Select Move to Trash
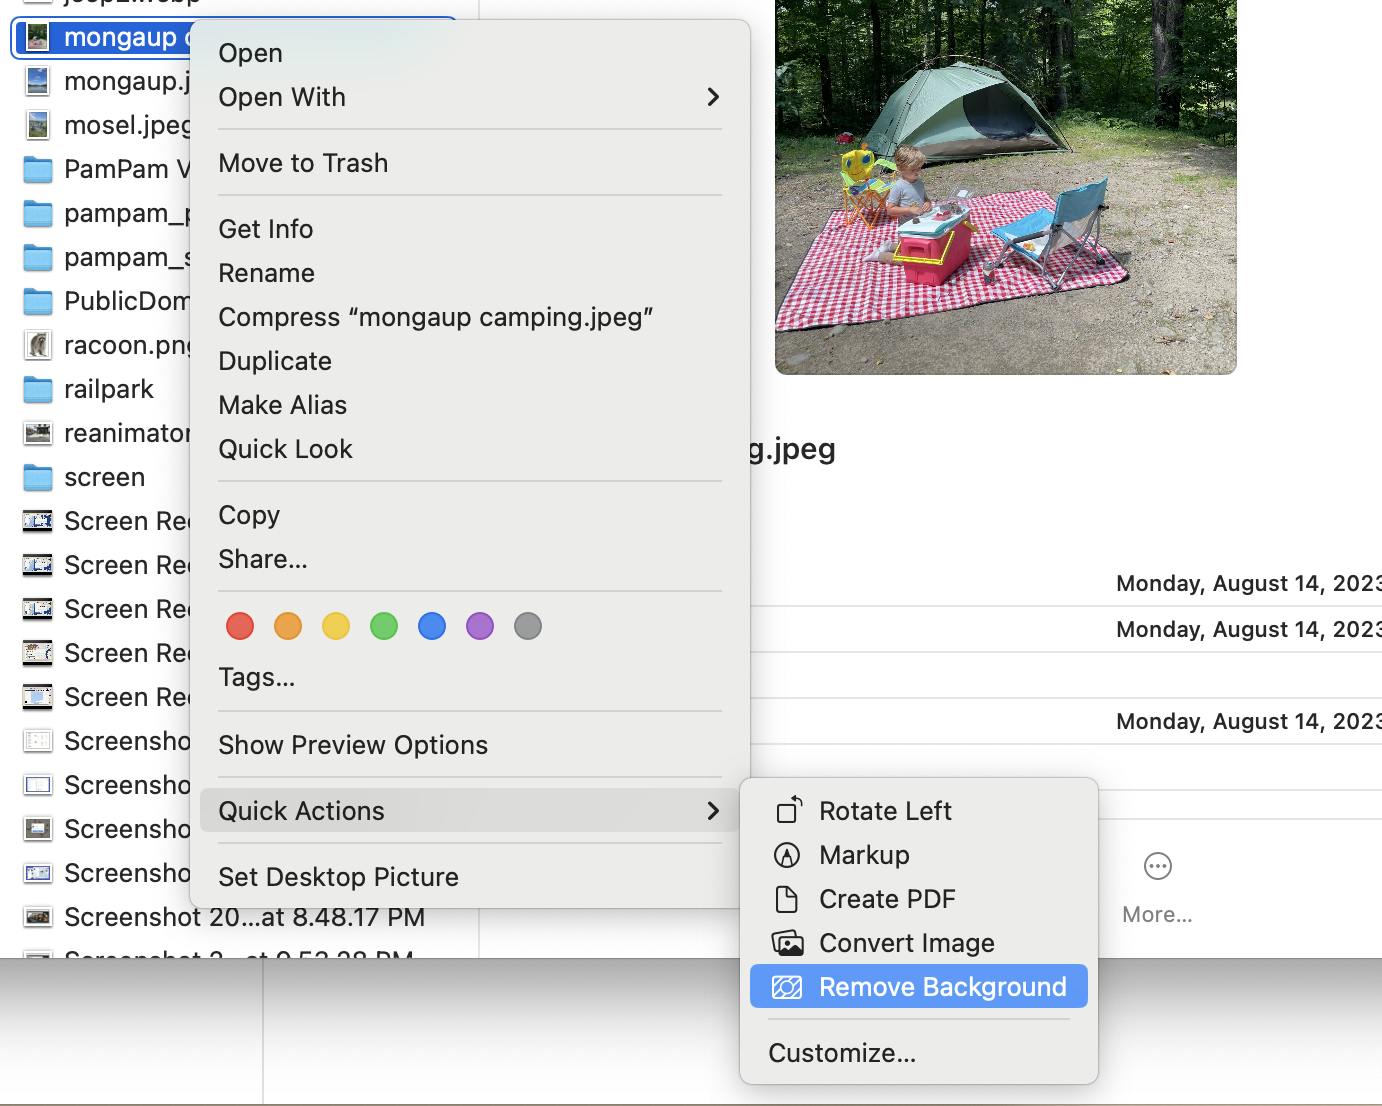 click(470, 163)
